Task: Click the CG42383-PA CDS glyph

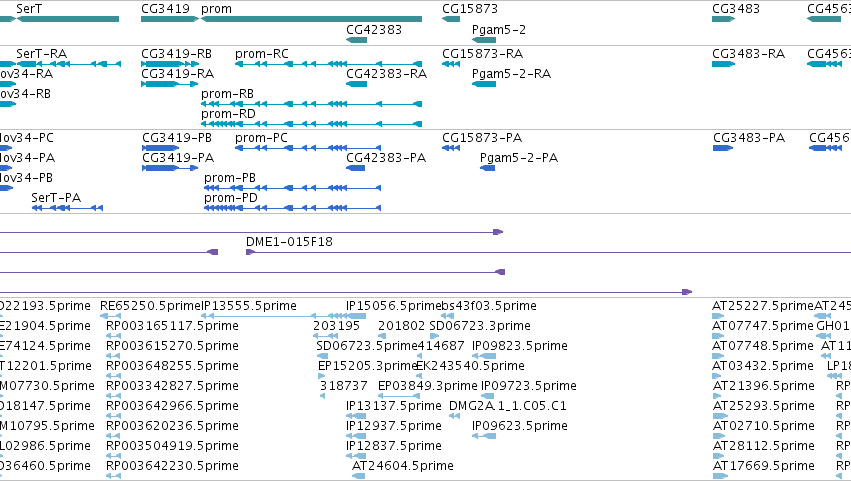Action: (355, 168)
